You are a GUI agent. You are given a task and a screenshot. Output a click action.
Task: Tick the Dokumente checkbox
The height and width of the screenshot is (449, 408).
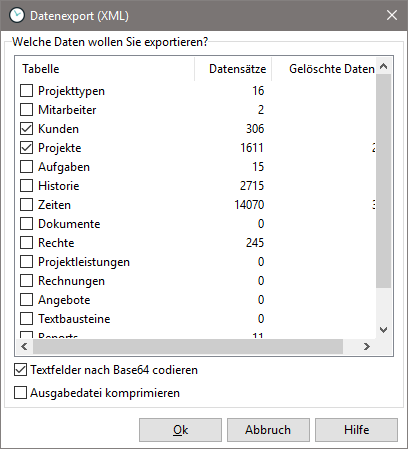click(x=26, y=224)
